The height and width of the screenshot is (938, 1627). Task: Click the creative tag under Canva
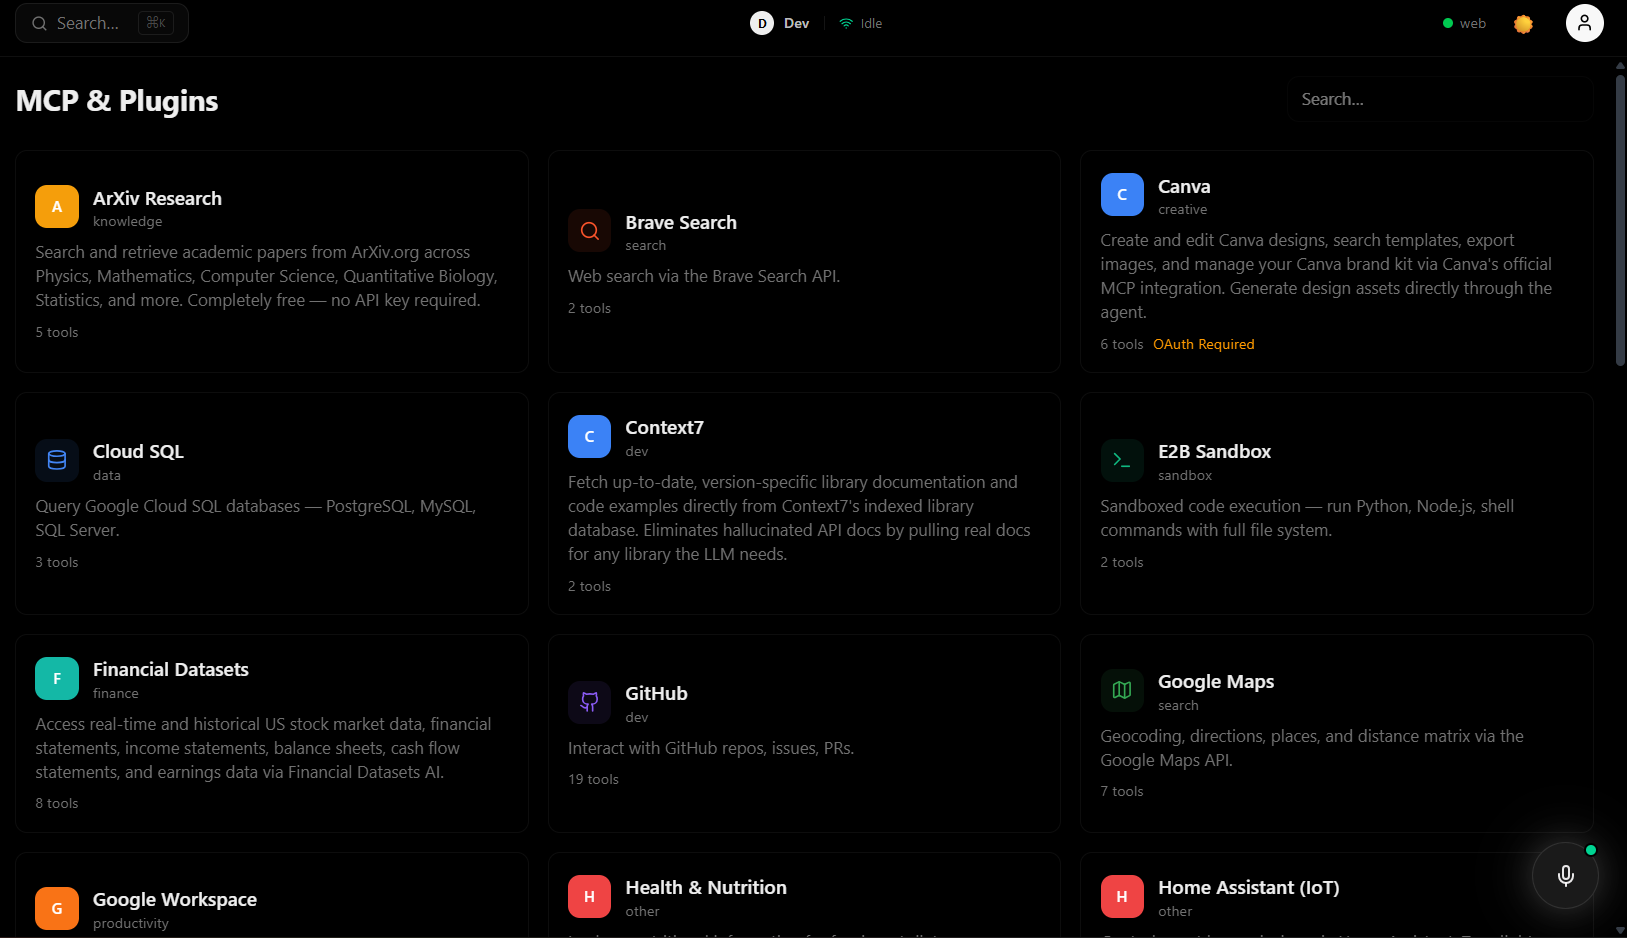tap(1182, 209)
